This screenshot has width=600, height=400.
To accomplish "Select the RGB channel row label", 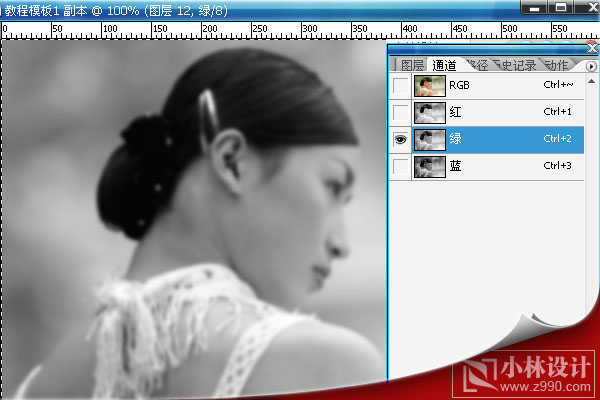I will [x=459, y=85].
